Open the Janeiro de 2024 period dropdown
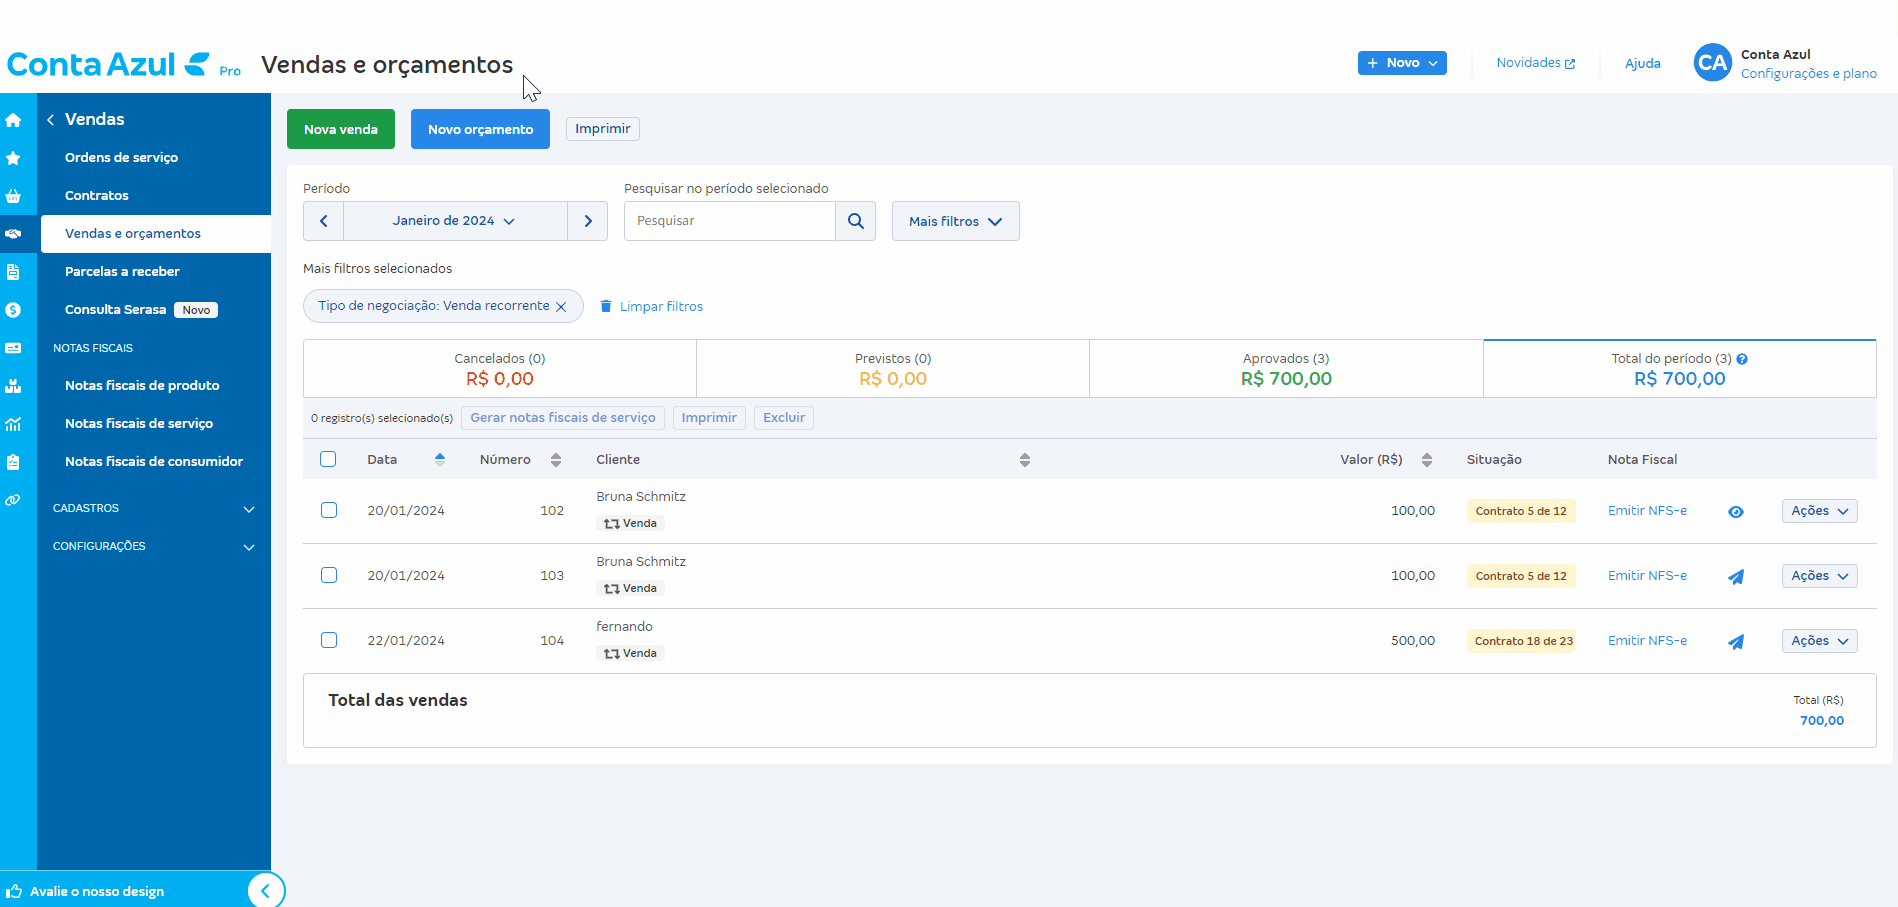Screen dimensions: 1898x907 (455, 221)
